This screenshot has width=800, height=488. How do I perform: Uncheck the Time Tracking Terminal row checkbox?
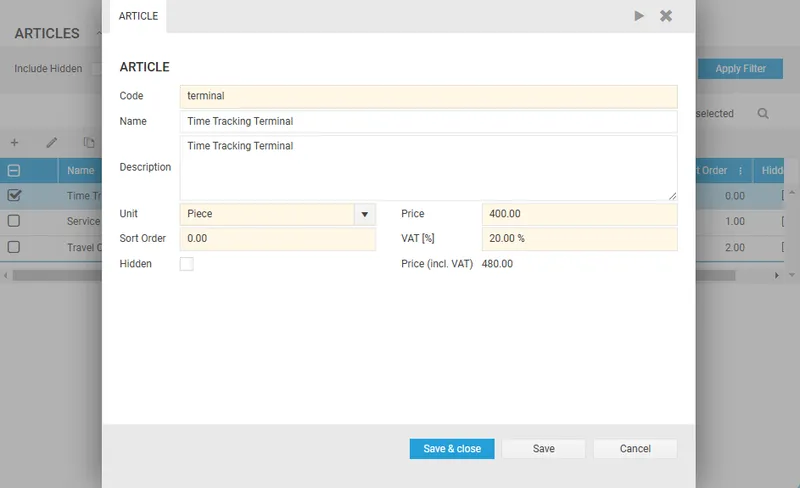(14, 196)
